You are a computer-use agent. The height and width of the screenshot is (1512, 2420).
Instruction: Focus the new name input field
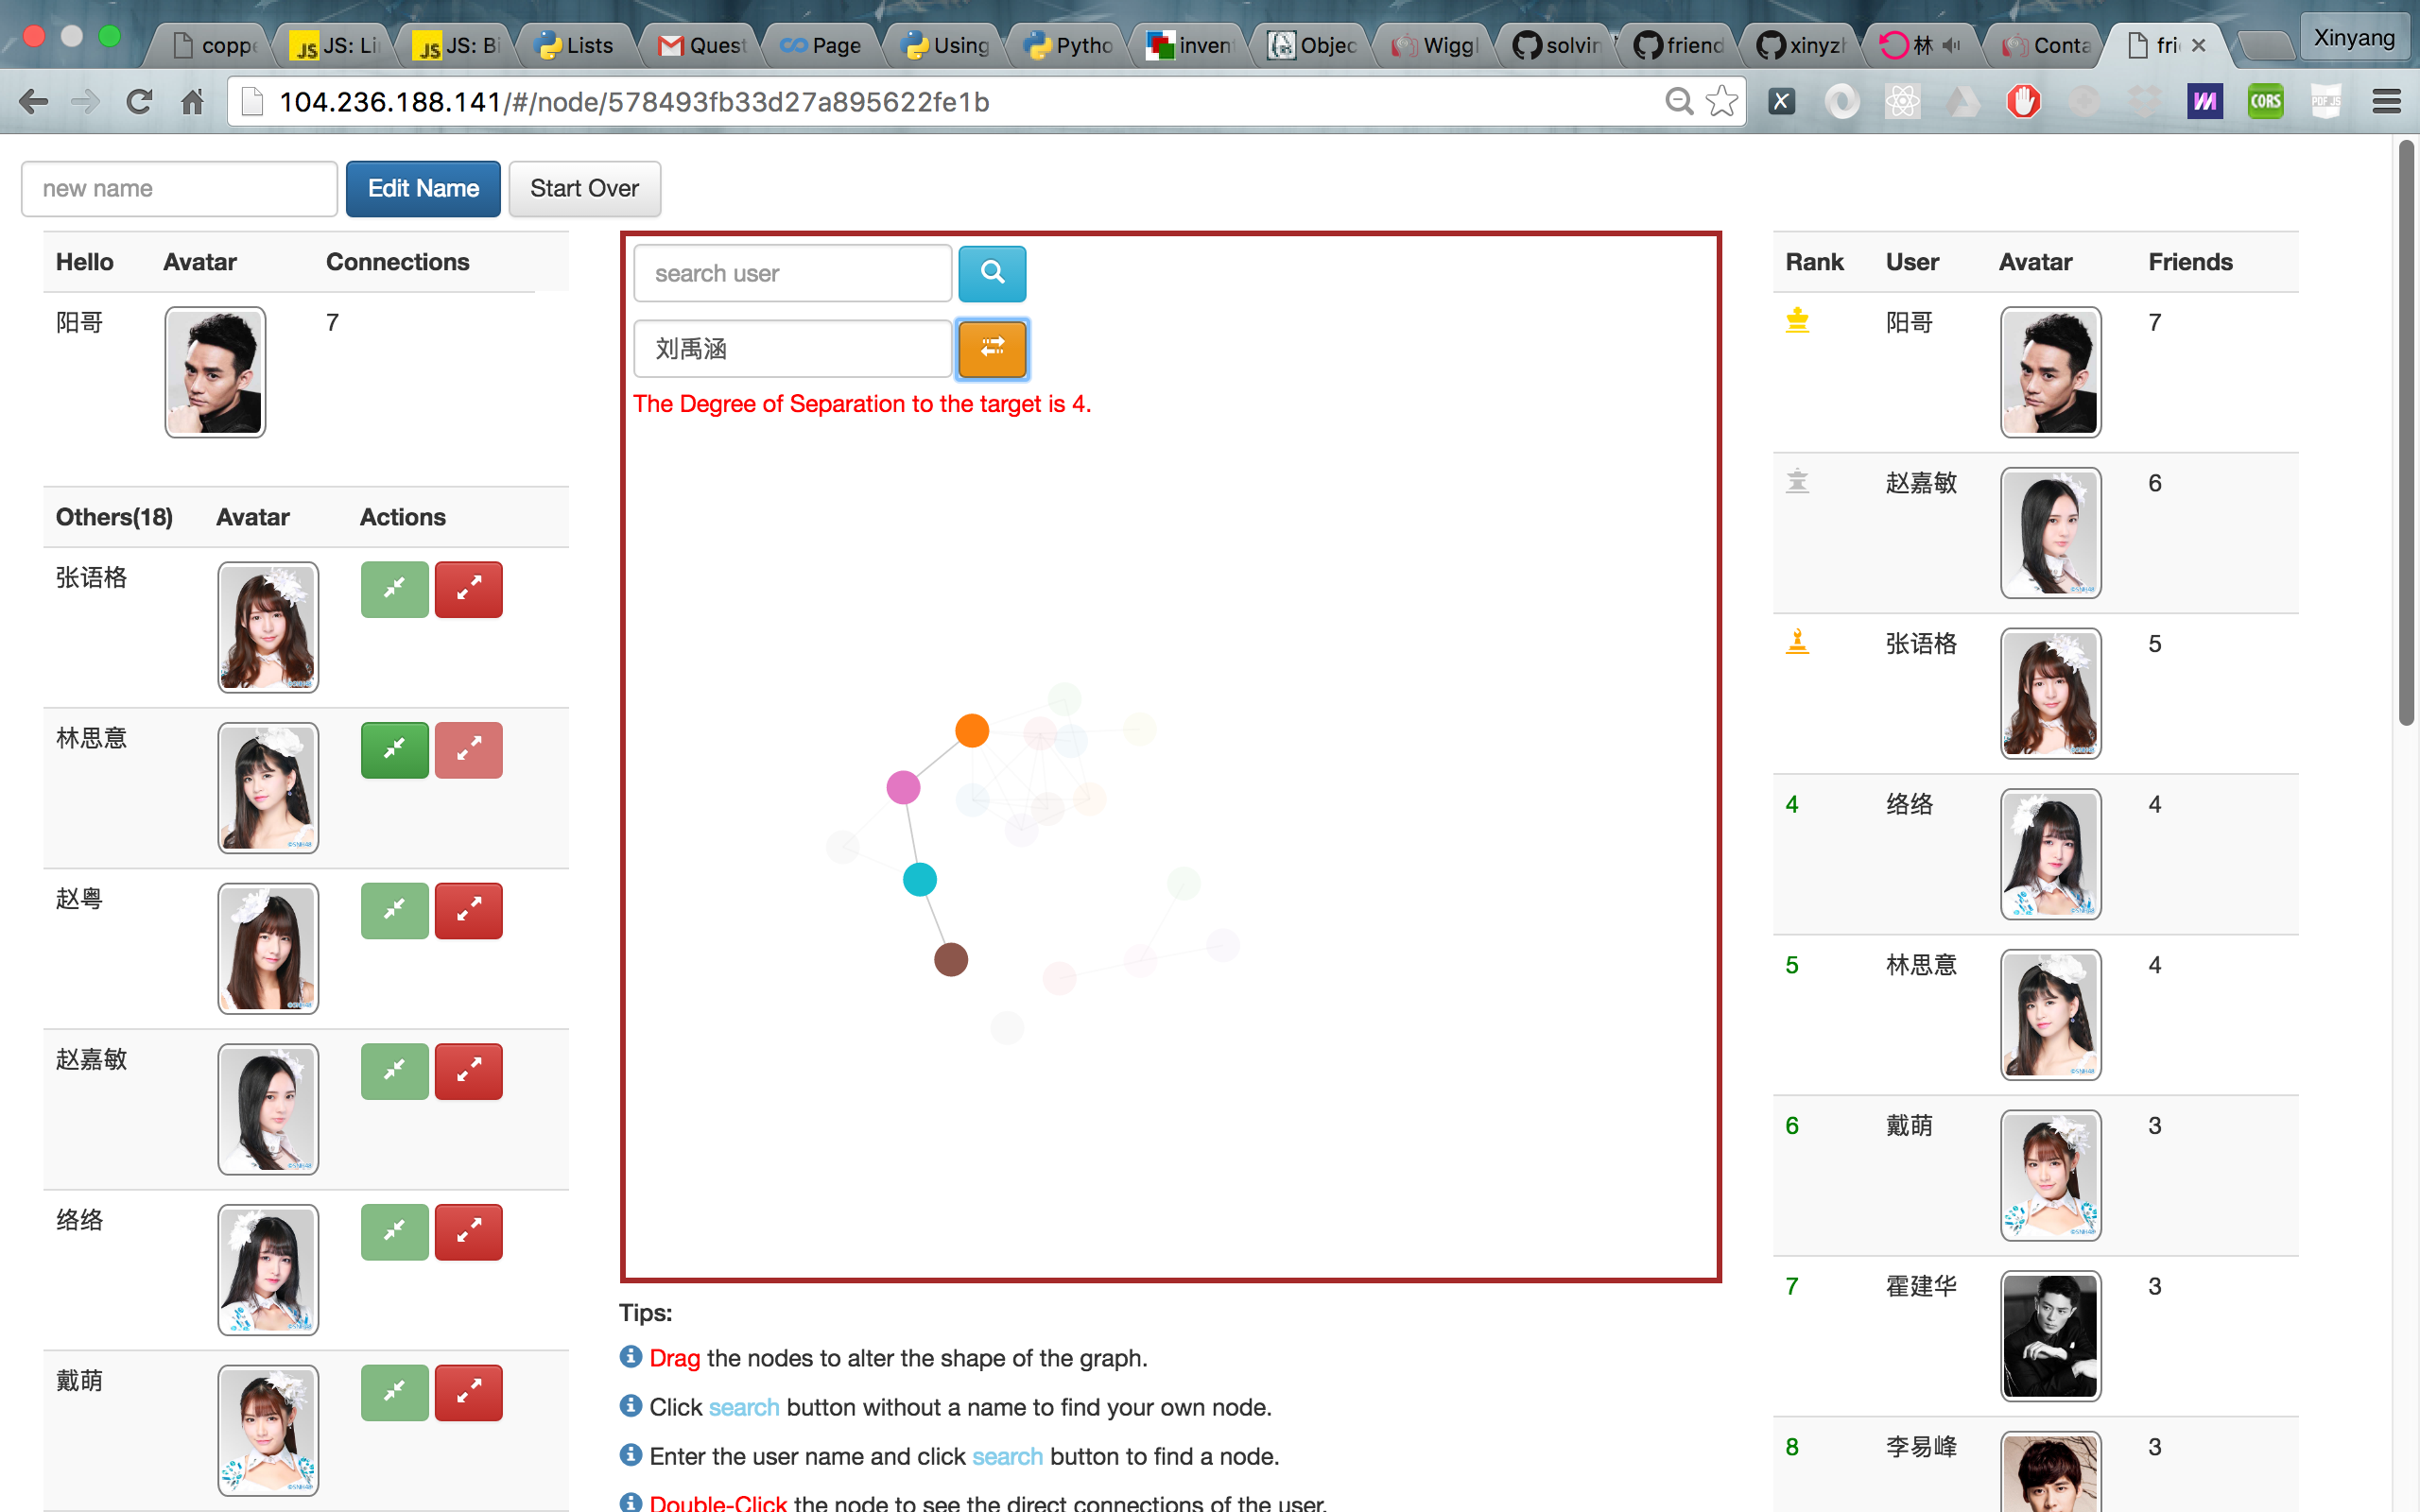179,189
